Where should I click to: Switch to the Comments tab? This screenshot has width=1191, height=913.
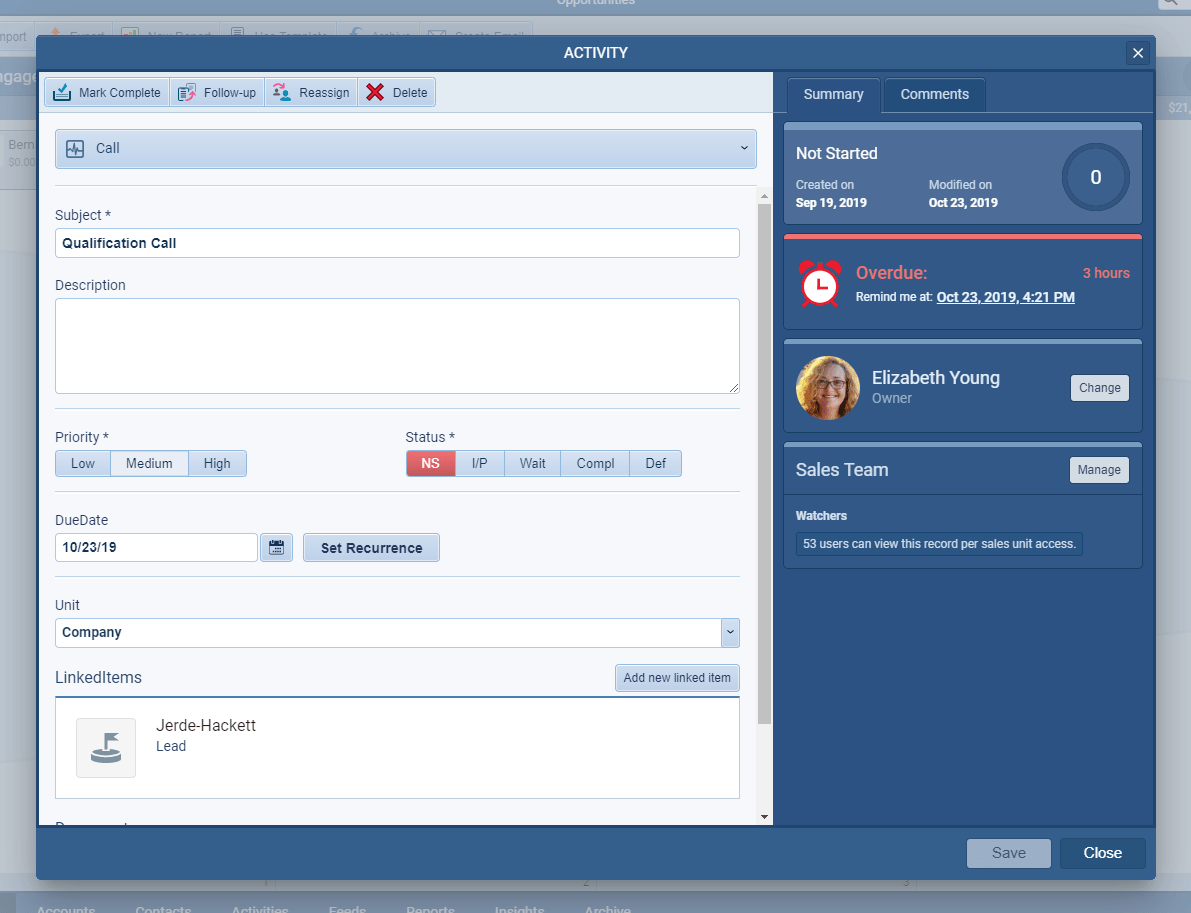point(934,94)
